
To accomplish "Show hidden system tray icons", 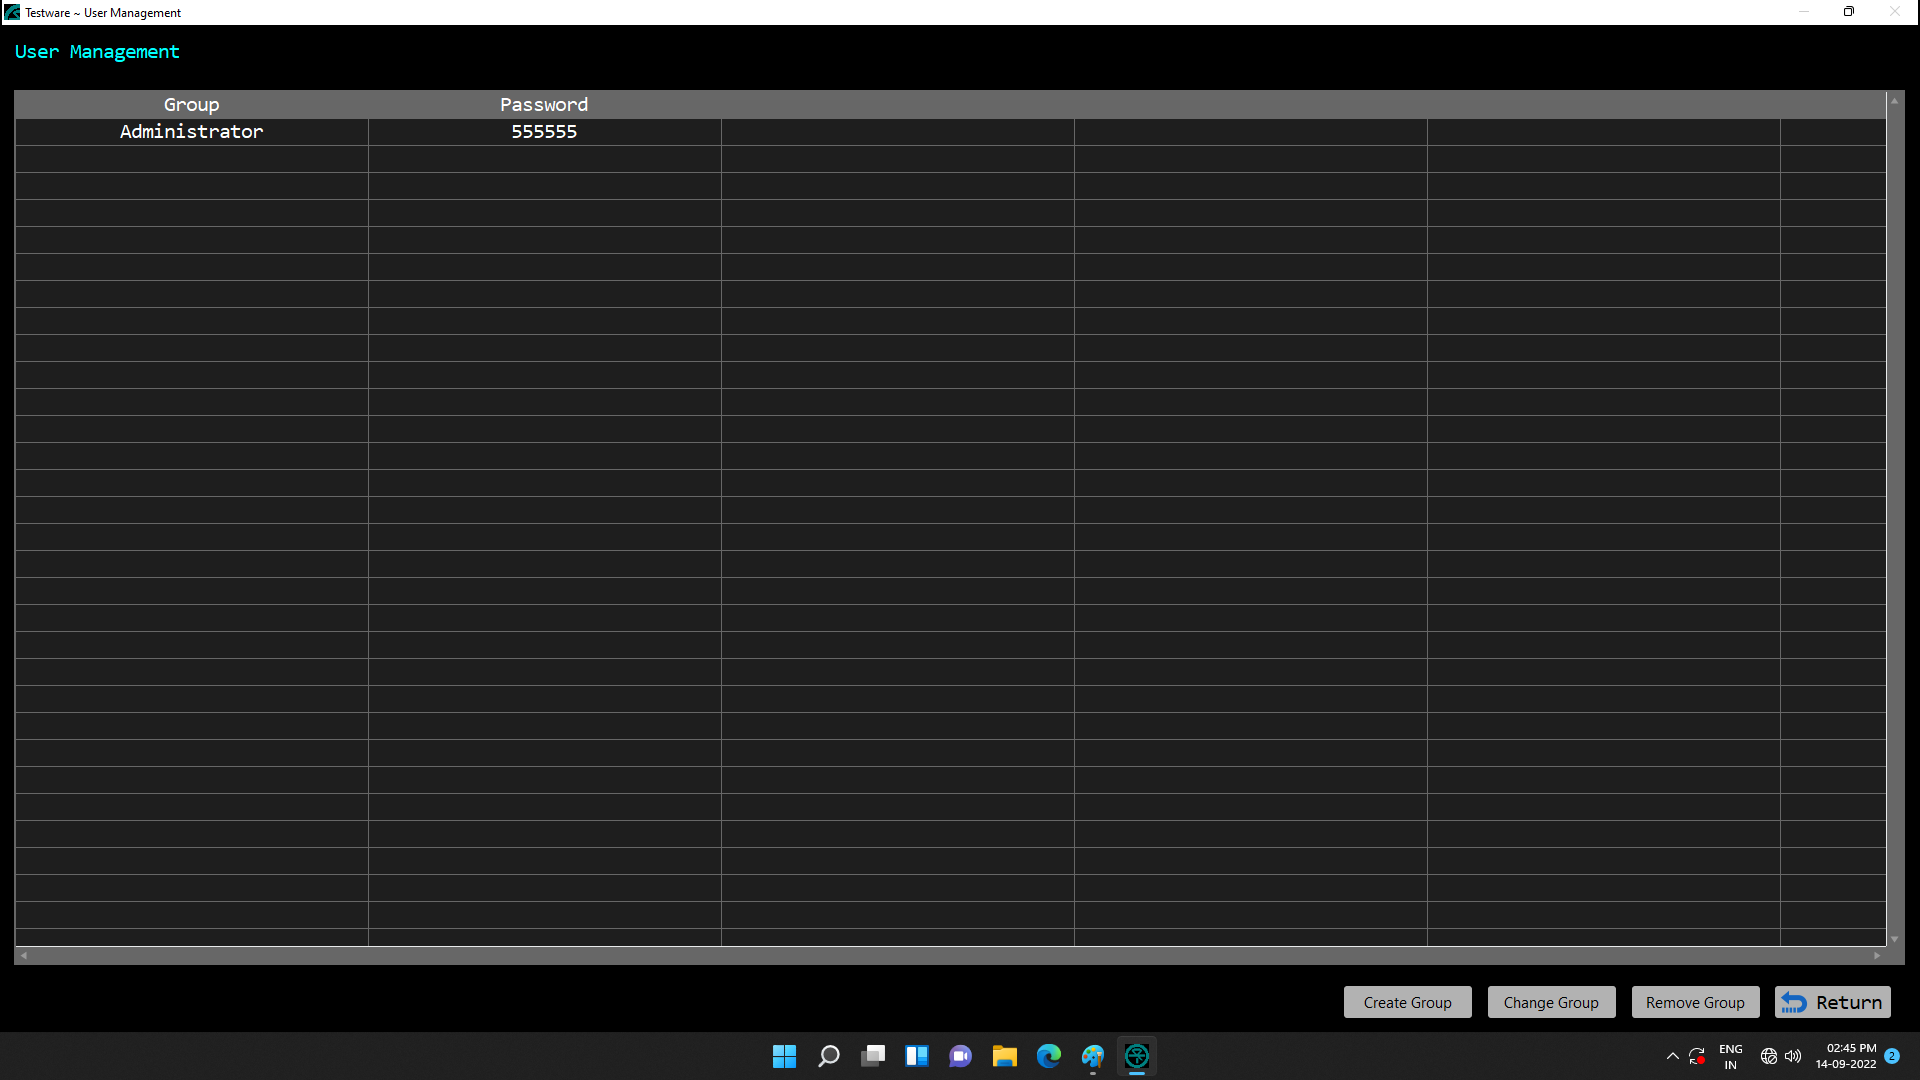I will pos(1672,1056).
